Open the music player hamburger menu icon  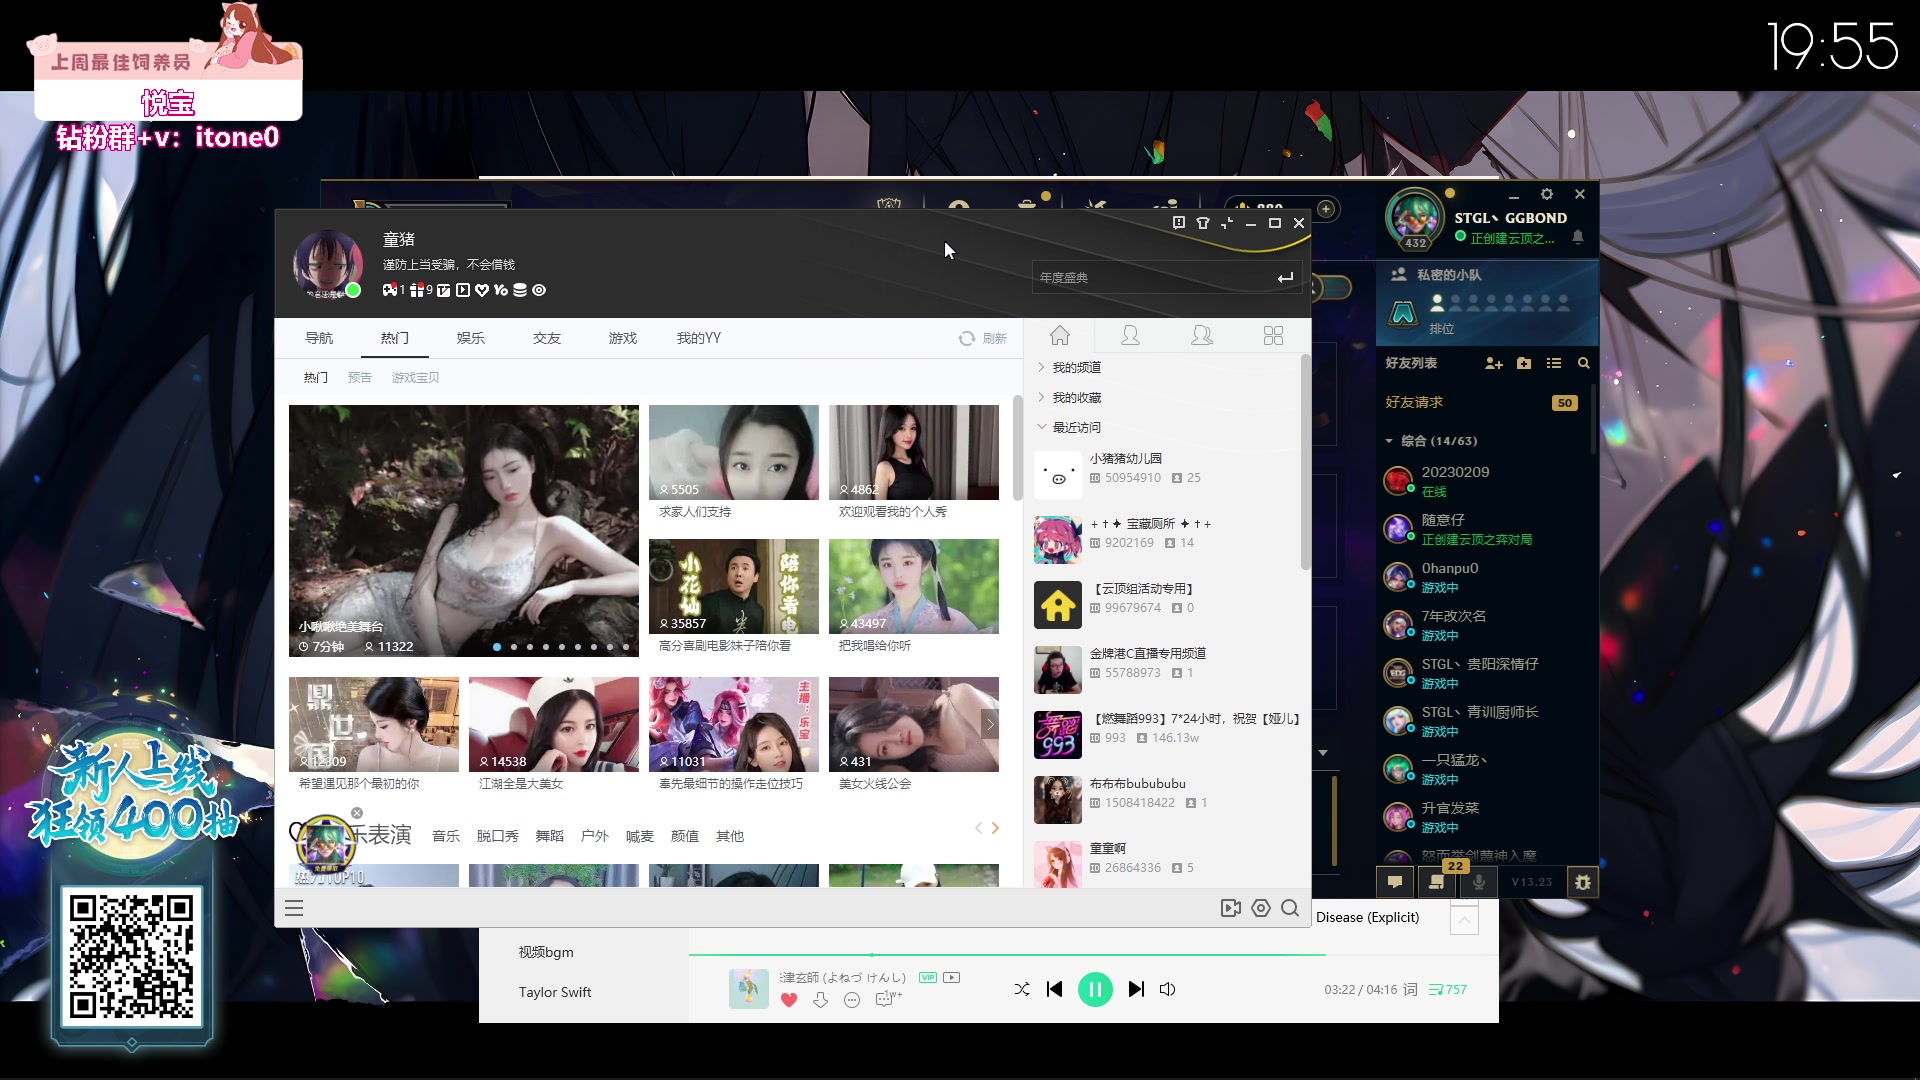(293, 908)
